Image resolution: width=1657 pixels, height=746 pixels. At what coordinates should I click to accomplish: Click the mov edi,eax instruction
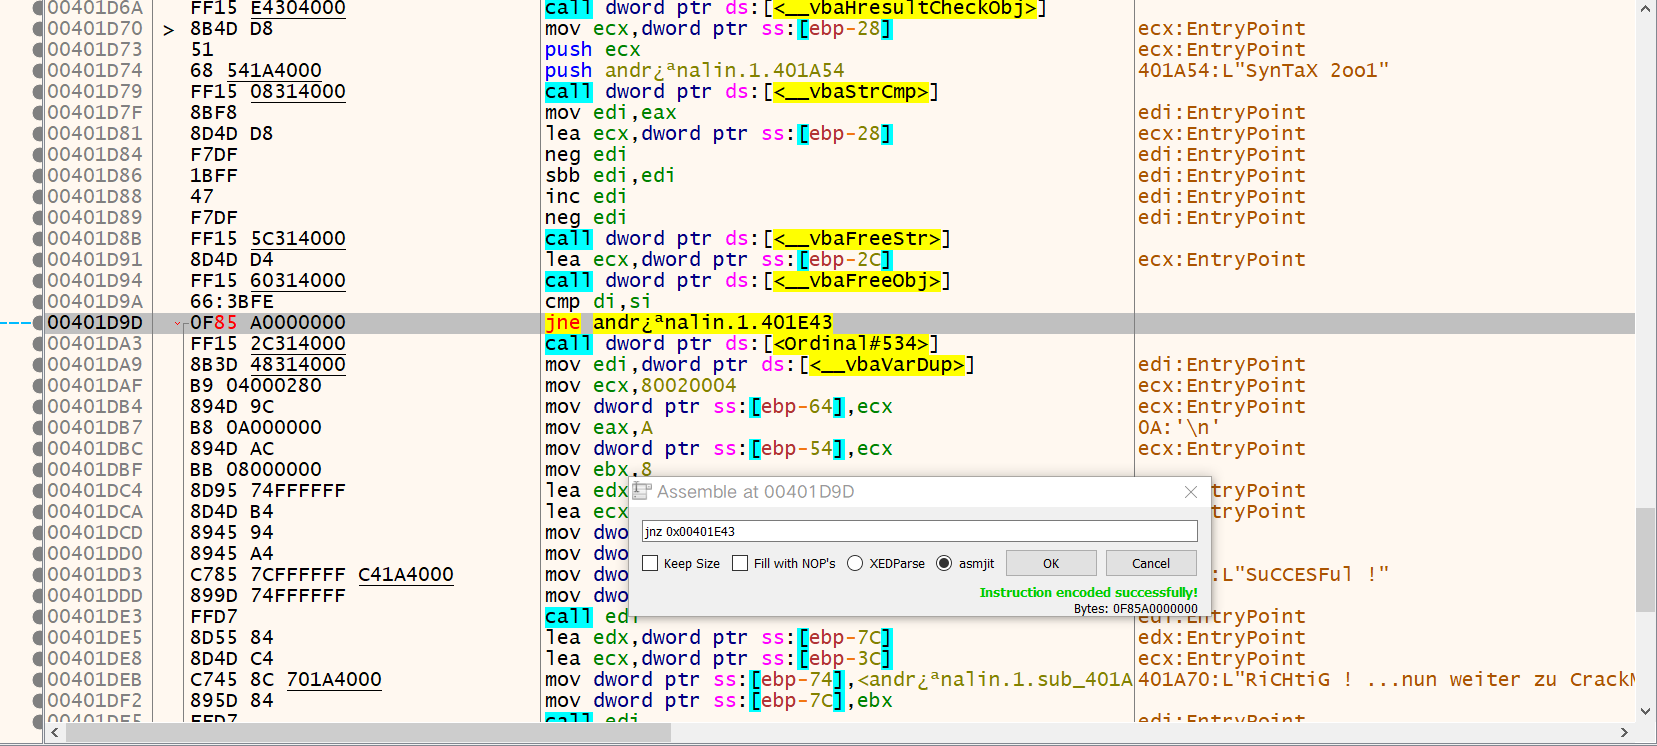[x=611, y=113]
